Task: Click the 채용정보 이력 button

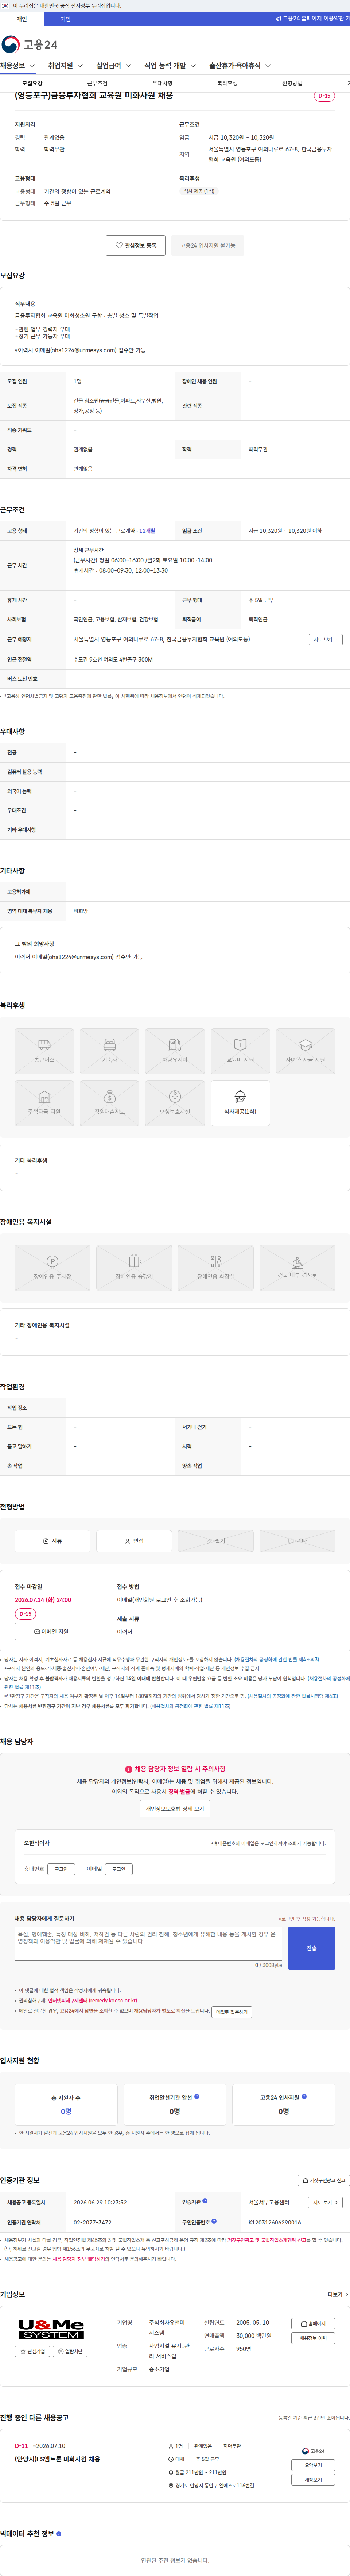Action: [x=313, y=2338]
